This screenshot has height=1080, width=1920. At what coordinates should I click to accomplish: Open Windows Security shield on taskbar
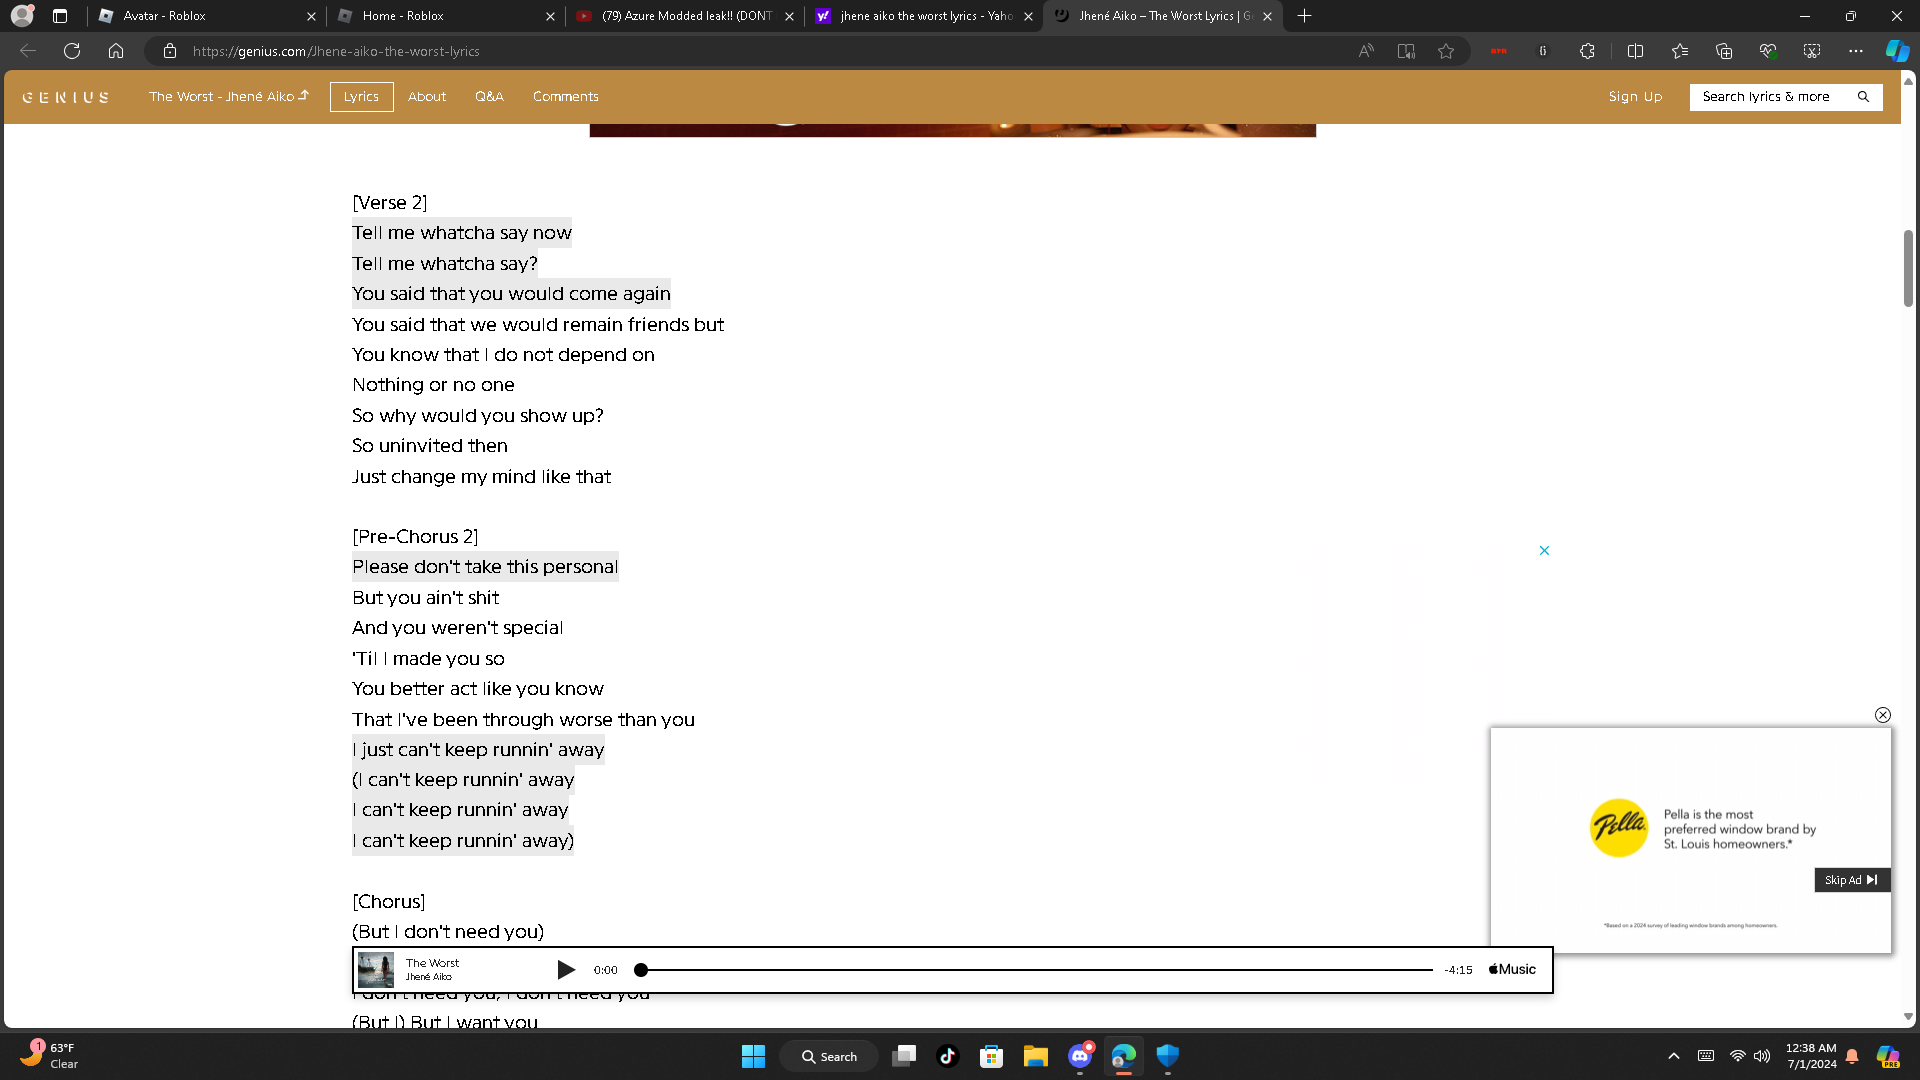tap(1168, 1056)
